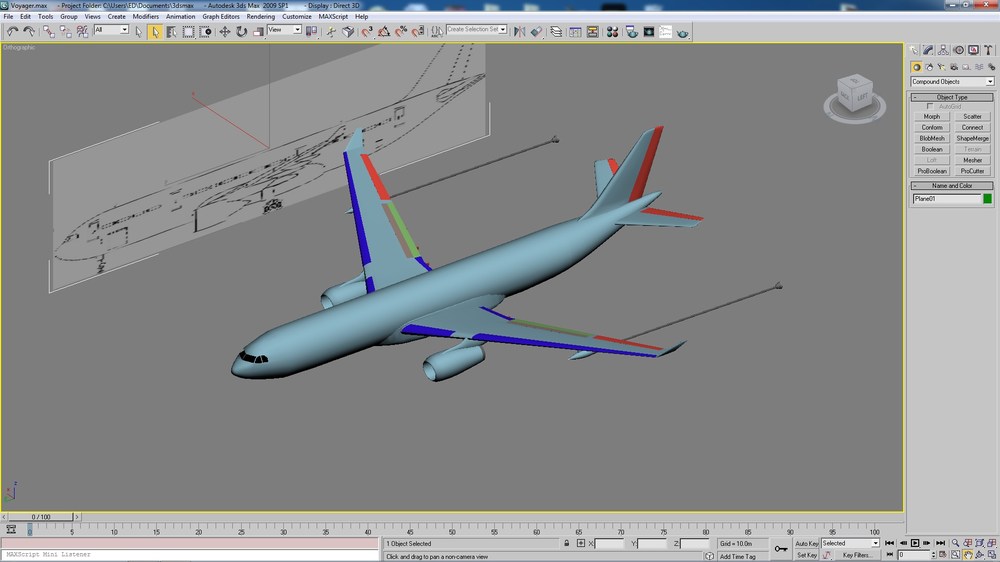
Task: Click the ShapeMerge button
Action: click(x=972, y=138)
